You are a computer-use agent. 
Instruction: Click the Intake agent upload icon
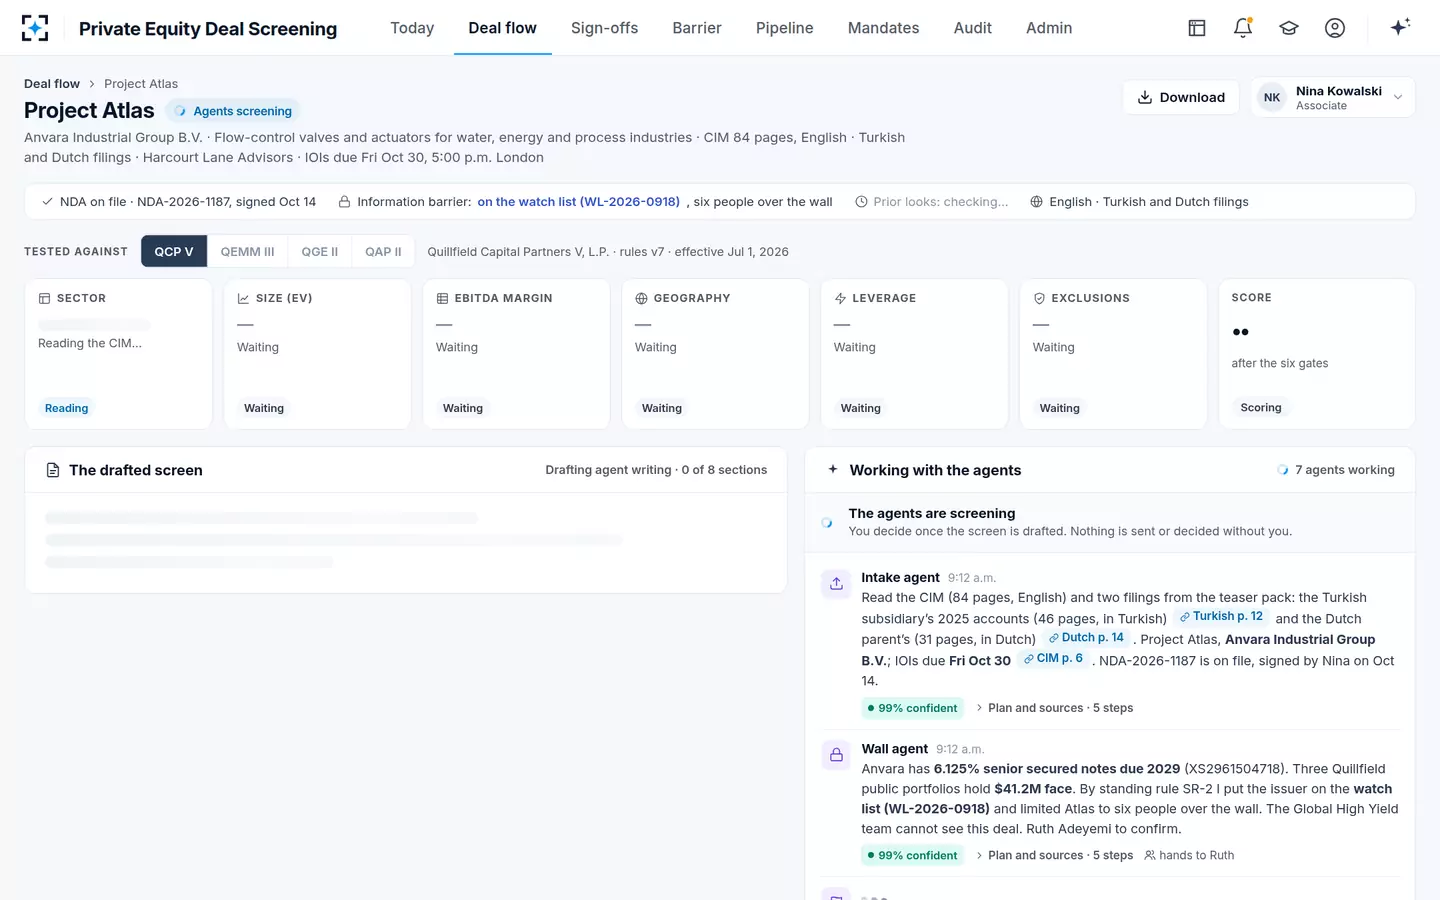tap(836, 583)
